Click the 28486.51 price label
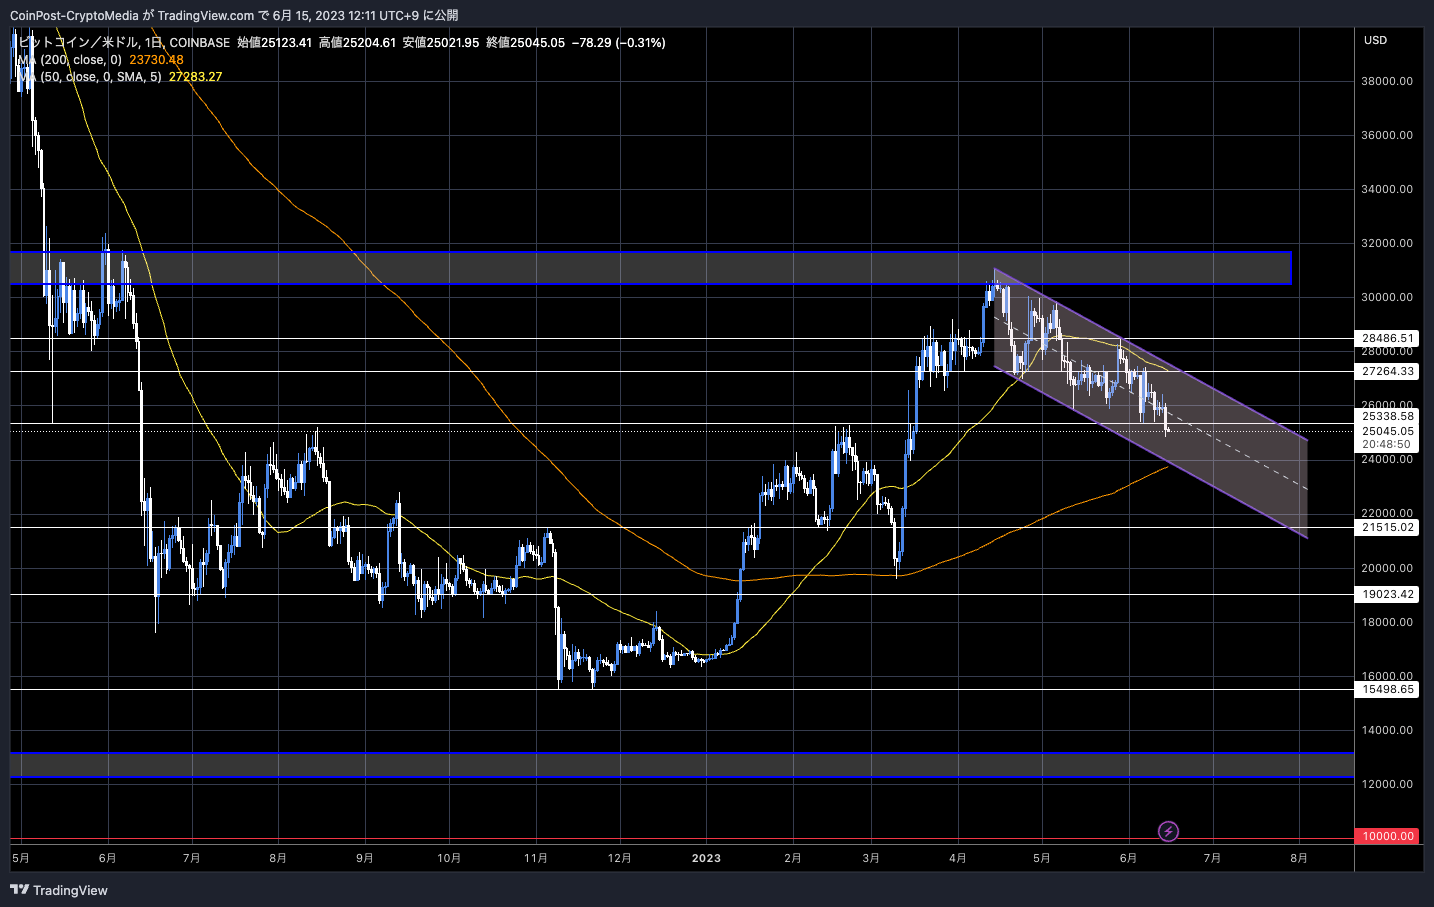This screenshot has width=1434, height=907. click(x=1388, y=338)
